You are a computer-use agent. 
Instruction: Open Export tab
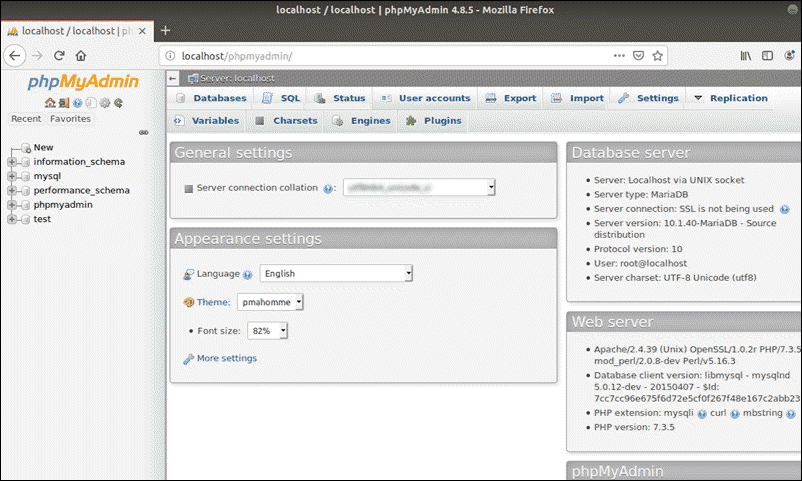[x=511, y=98]
